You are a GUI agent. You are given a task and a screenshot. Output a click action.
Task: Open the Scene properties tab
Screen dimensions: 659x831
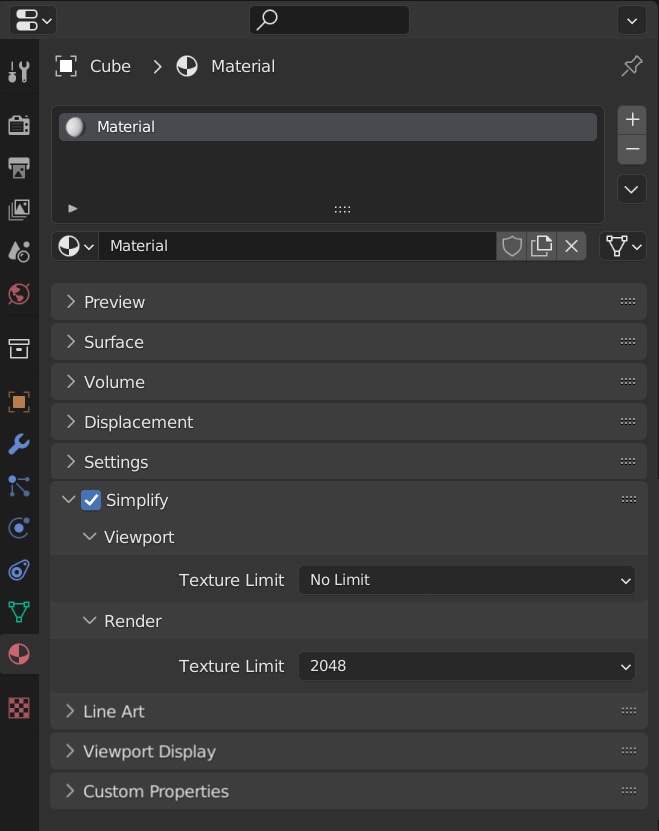pyautogui.click(x=19, y=252)
